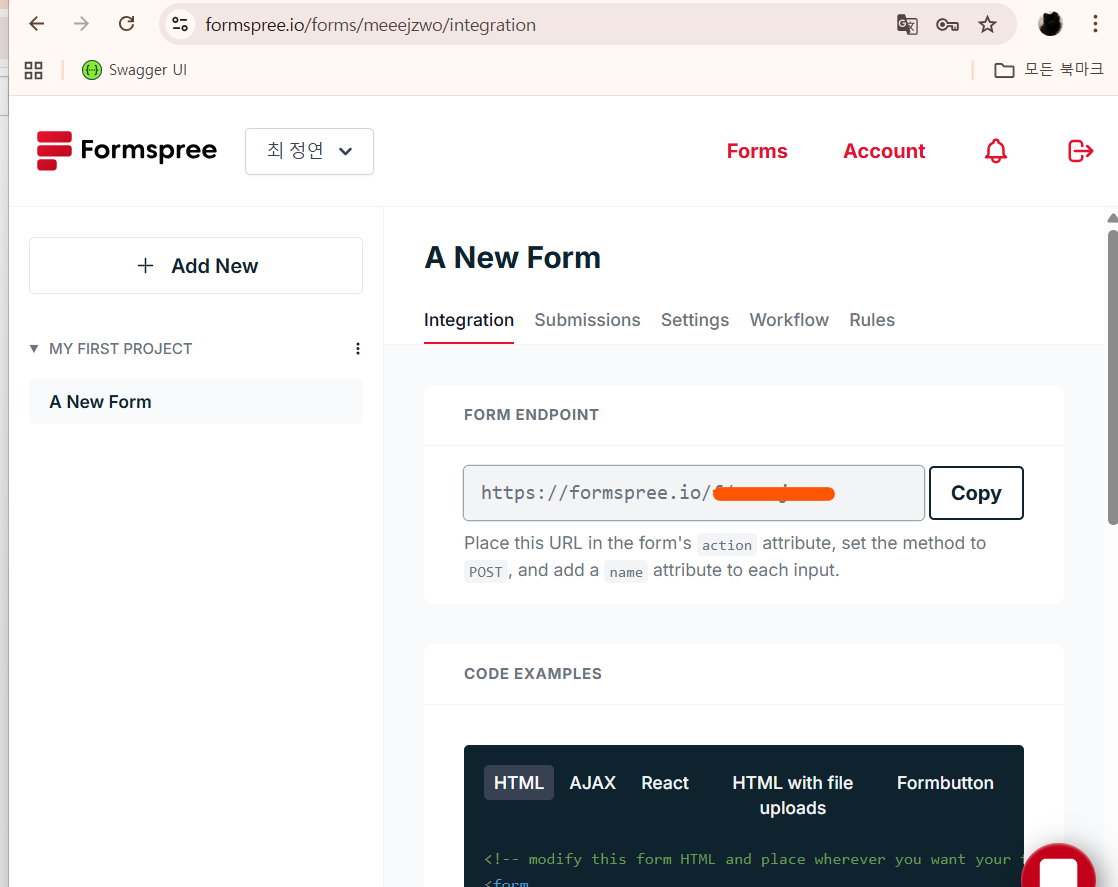The height and width of the screenshot is (887, 1118).
Task: Click the A New Form heading
Action: pos(513,257)
